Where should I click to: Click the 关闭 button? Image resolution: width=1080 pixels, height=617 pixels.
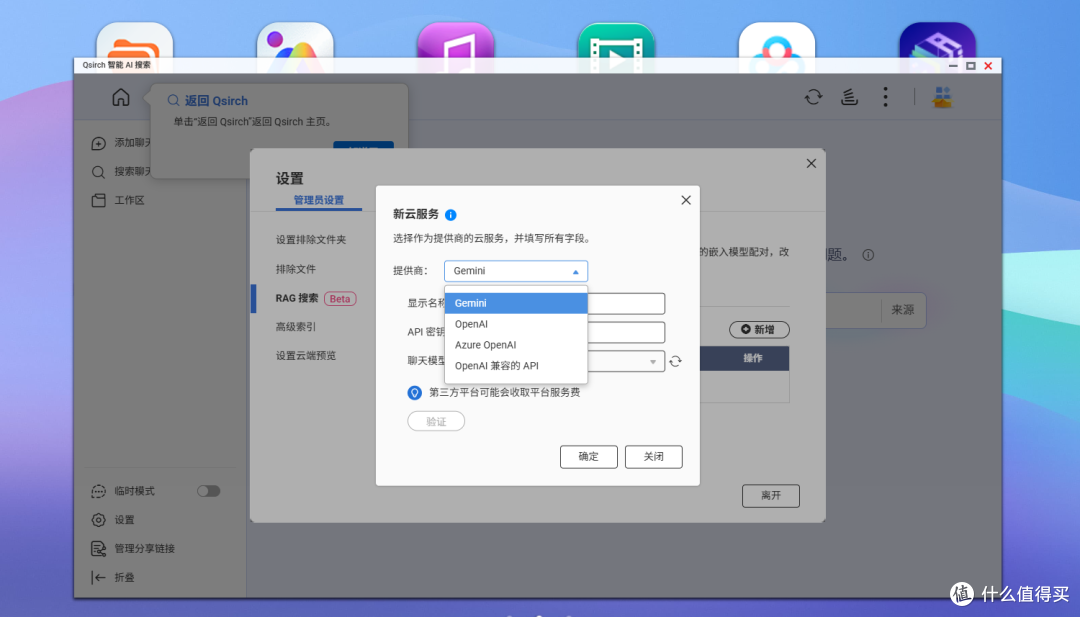pyautogui.click(x=654, y=457)
